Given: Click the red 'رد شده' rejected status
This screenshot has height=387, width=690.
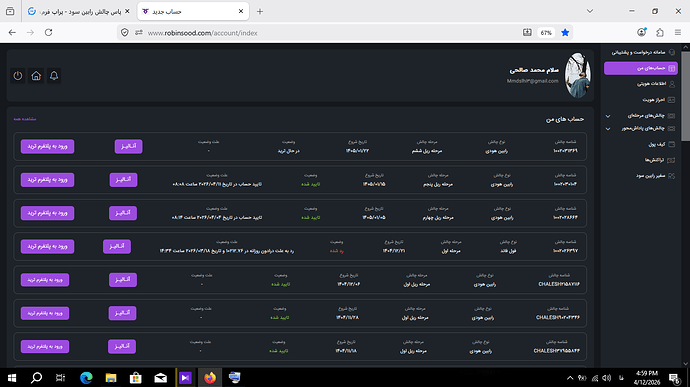Looking at the screenshot, I should 337,251.
